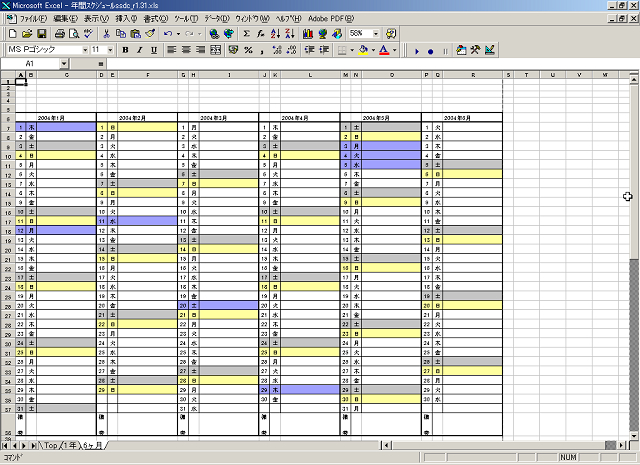Viewport: 640px width, 465px height.
Task: Sort ascending with the A-Z icon
Action: [x=274, y=34]
